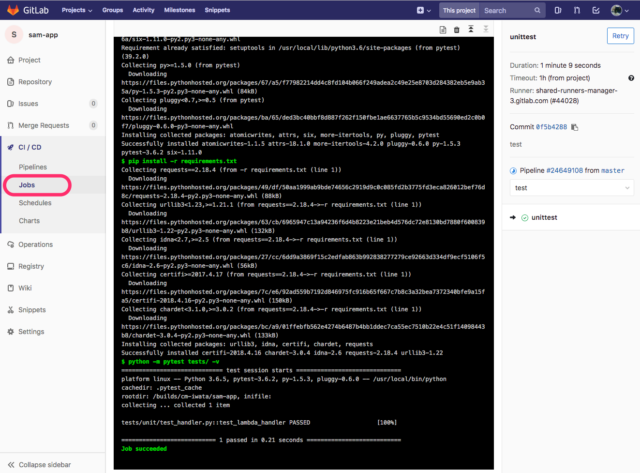
Task: Open Wiki in the sidebar
Action: [24, 288]
